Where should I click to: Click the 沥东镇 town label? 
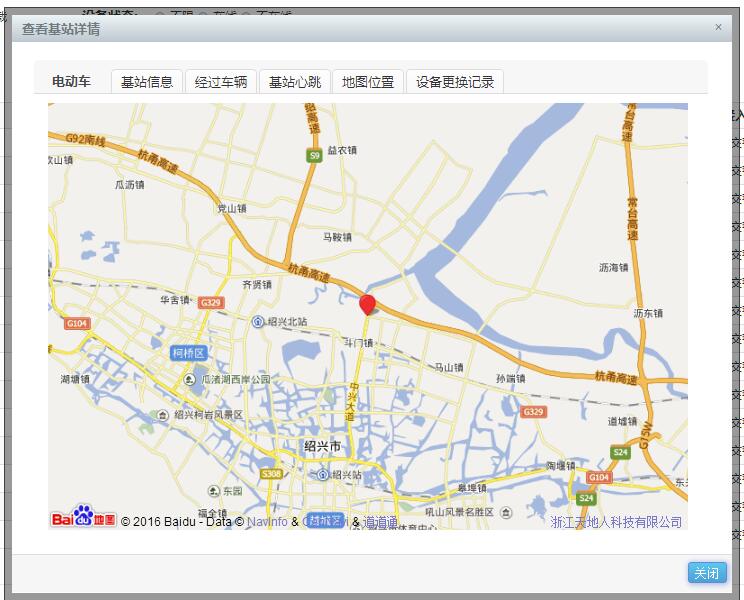tap(648, 313)
